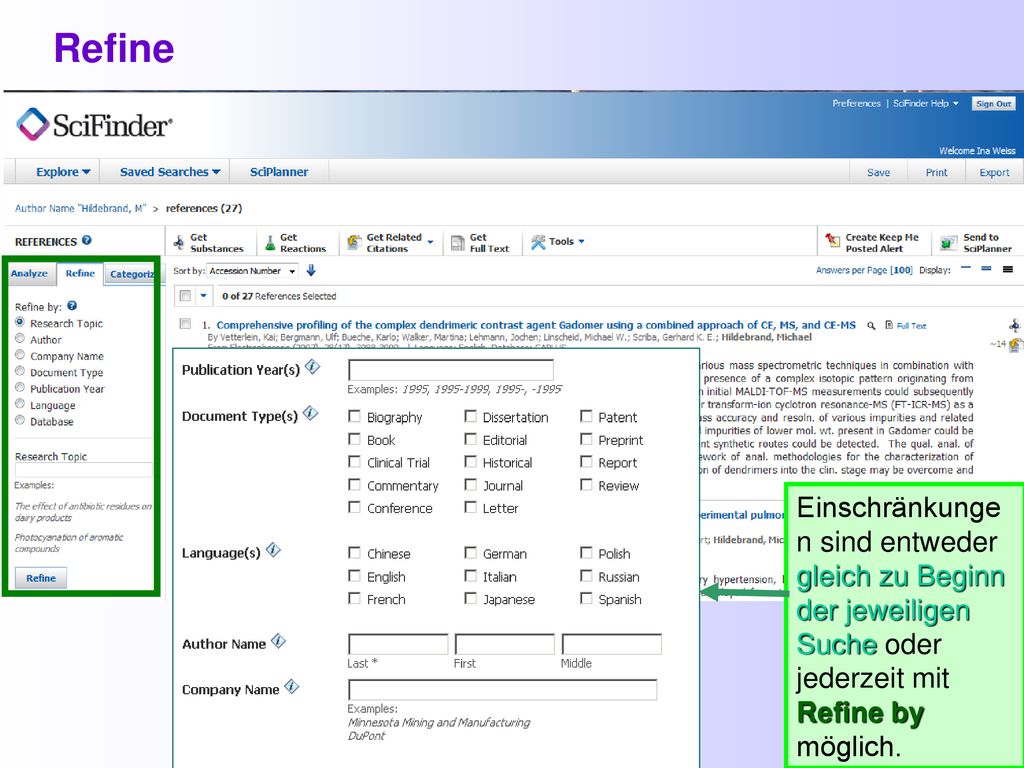
Task: Click the Get Reactions flask icon
Action: (x=270, y=243)
